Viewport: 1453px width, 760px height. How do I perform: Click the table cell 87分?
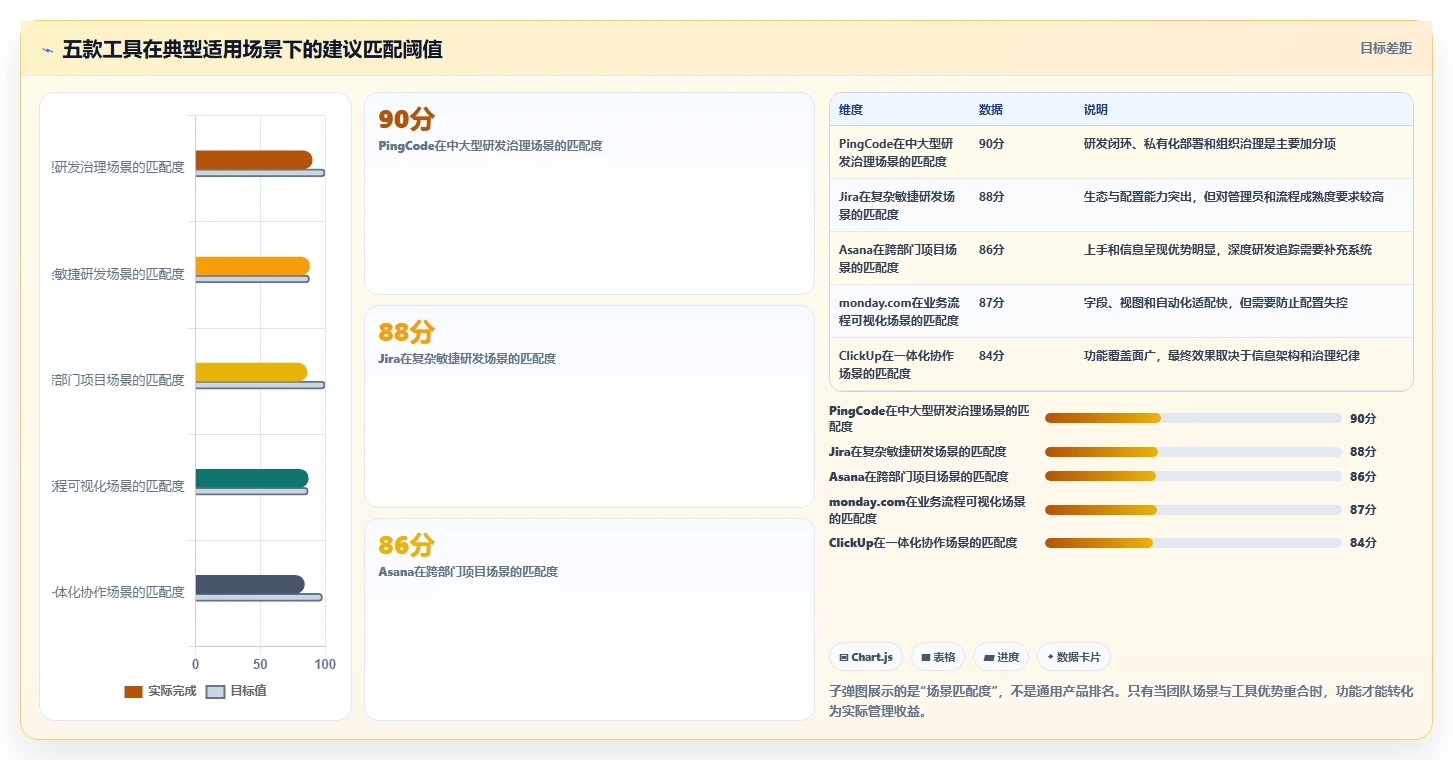[x=992, y=302]
